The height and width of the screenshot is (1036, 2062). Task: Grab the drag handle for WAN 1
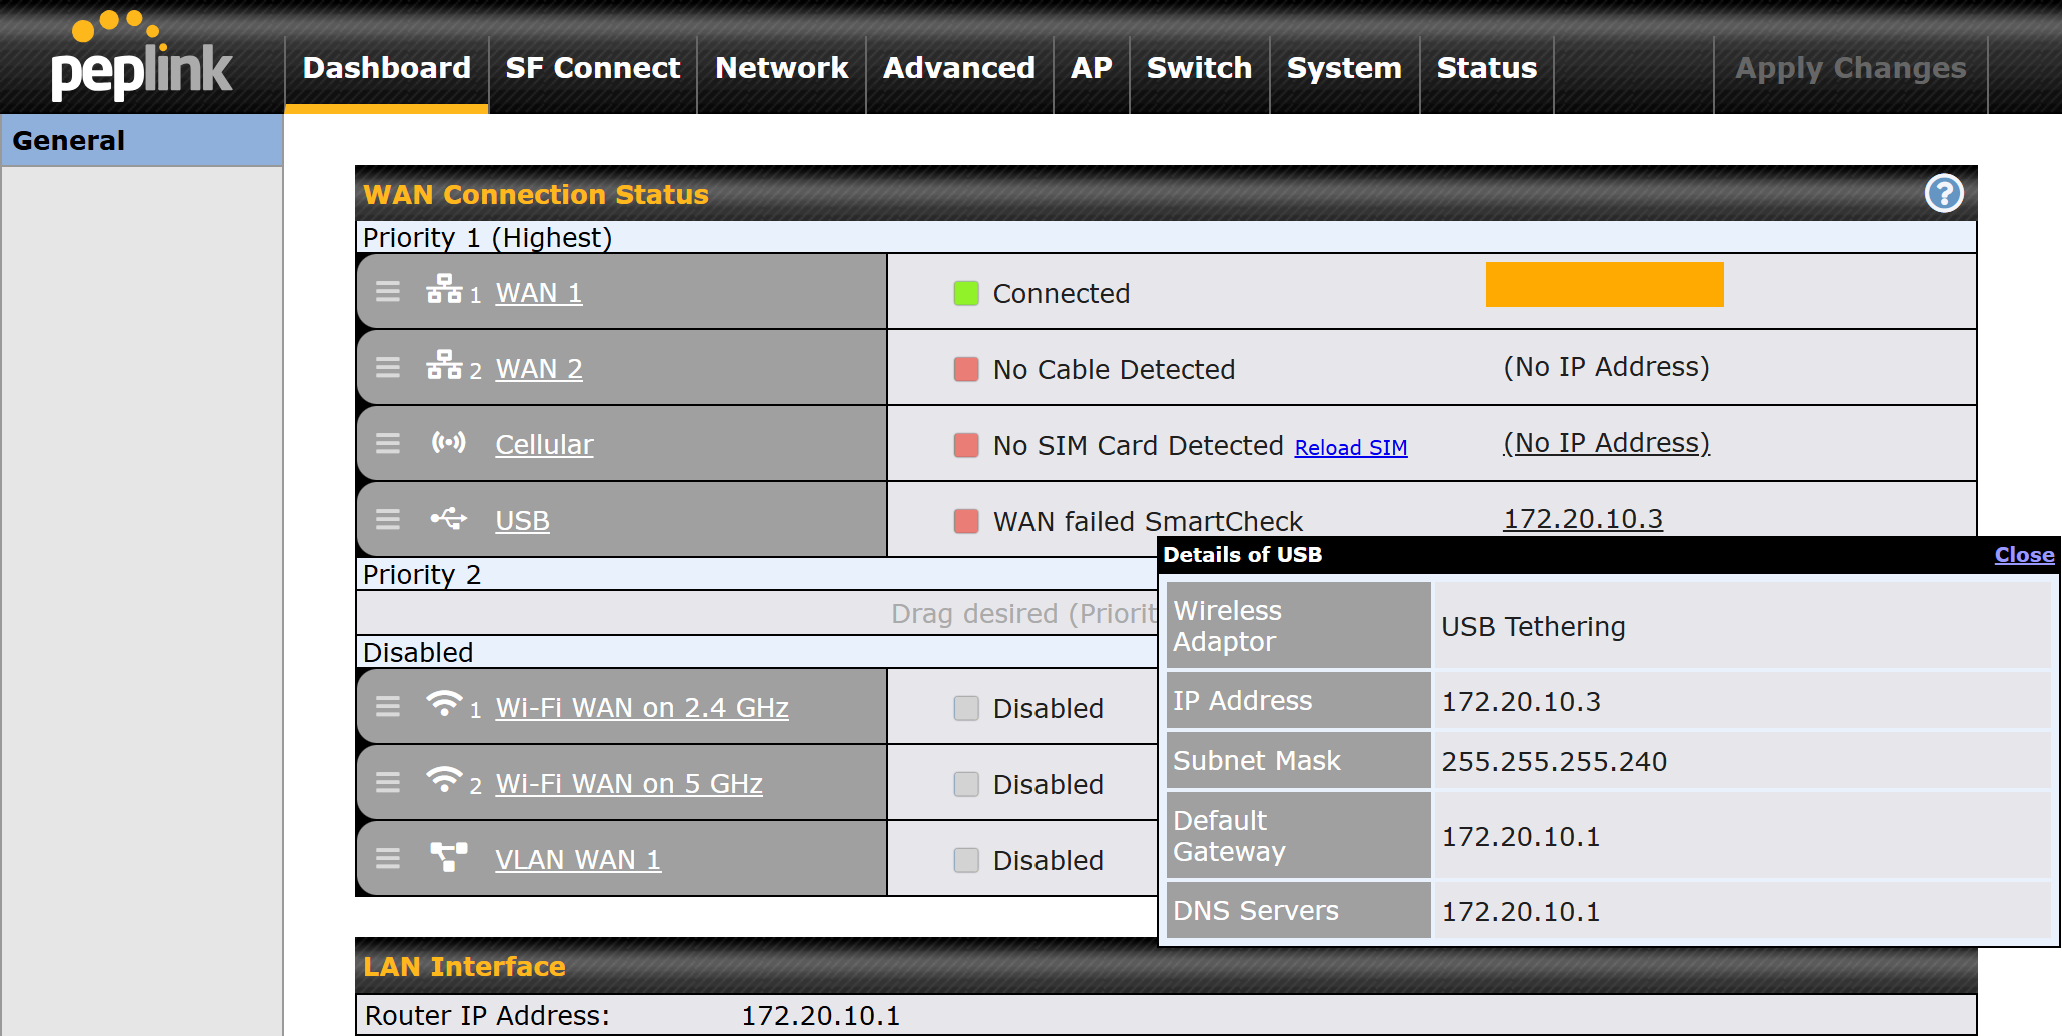coord(388,292)
